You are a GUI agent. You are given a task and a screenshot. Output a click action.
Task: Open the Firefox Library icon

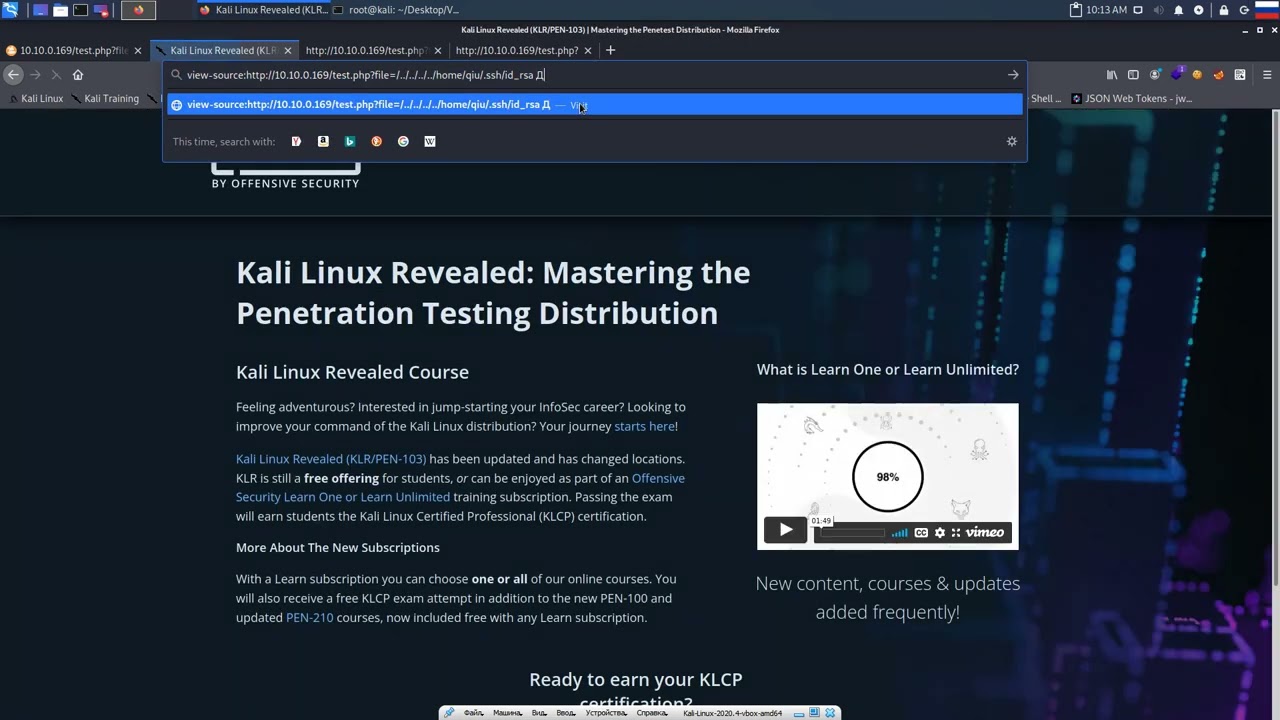(1112, 75)
